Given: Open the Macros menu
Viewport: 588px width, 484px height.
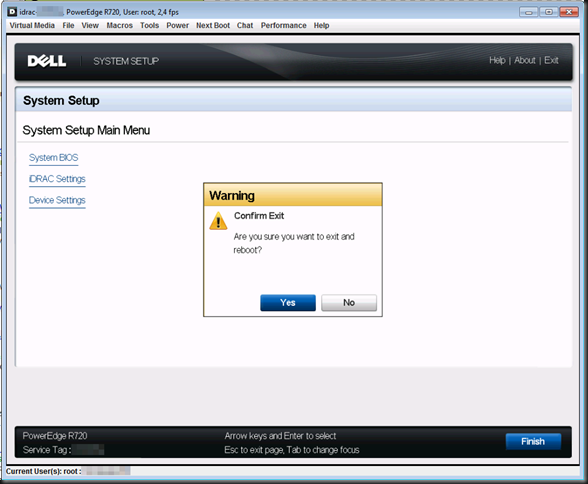Looking at the screenshot, I should (x=120, y=25).
